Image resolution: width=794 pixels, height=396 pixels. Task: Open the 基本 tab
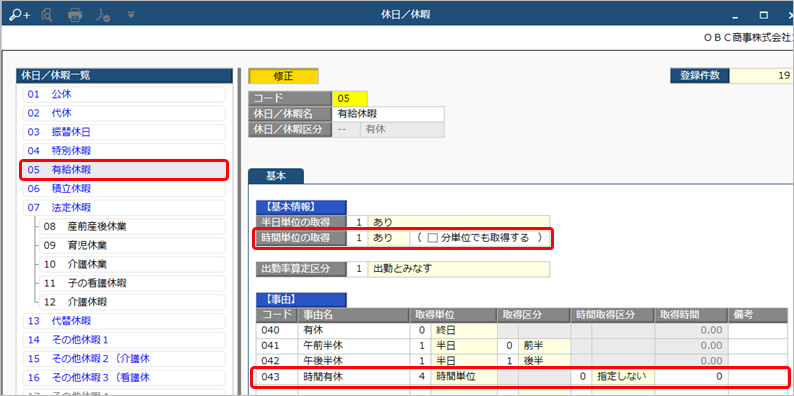pyautogui.click(x=276, y=176)
